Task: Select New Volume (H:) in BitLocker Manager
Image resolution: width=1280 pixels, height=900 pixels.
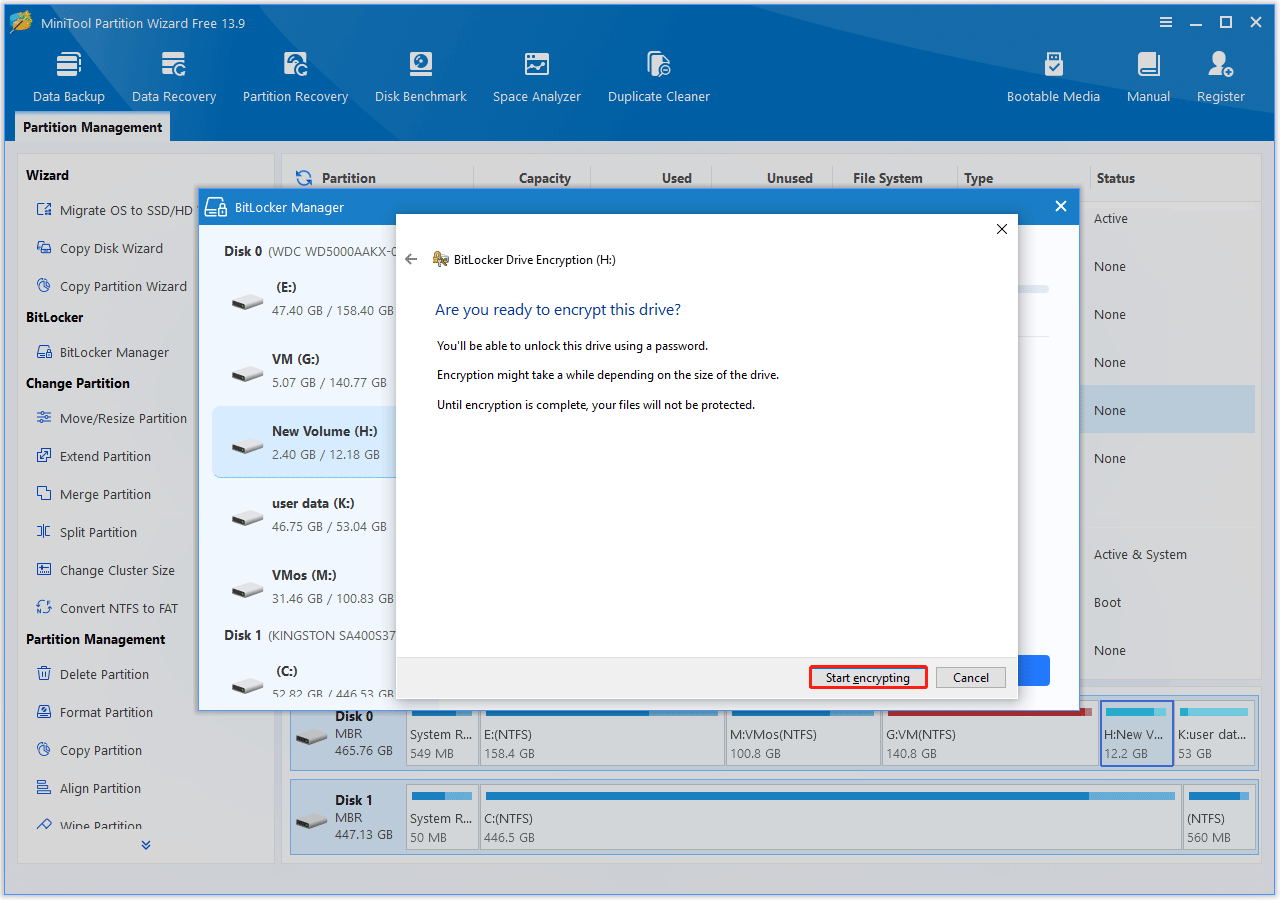Action: point(304,442)
